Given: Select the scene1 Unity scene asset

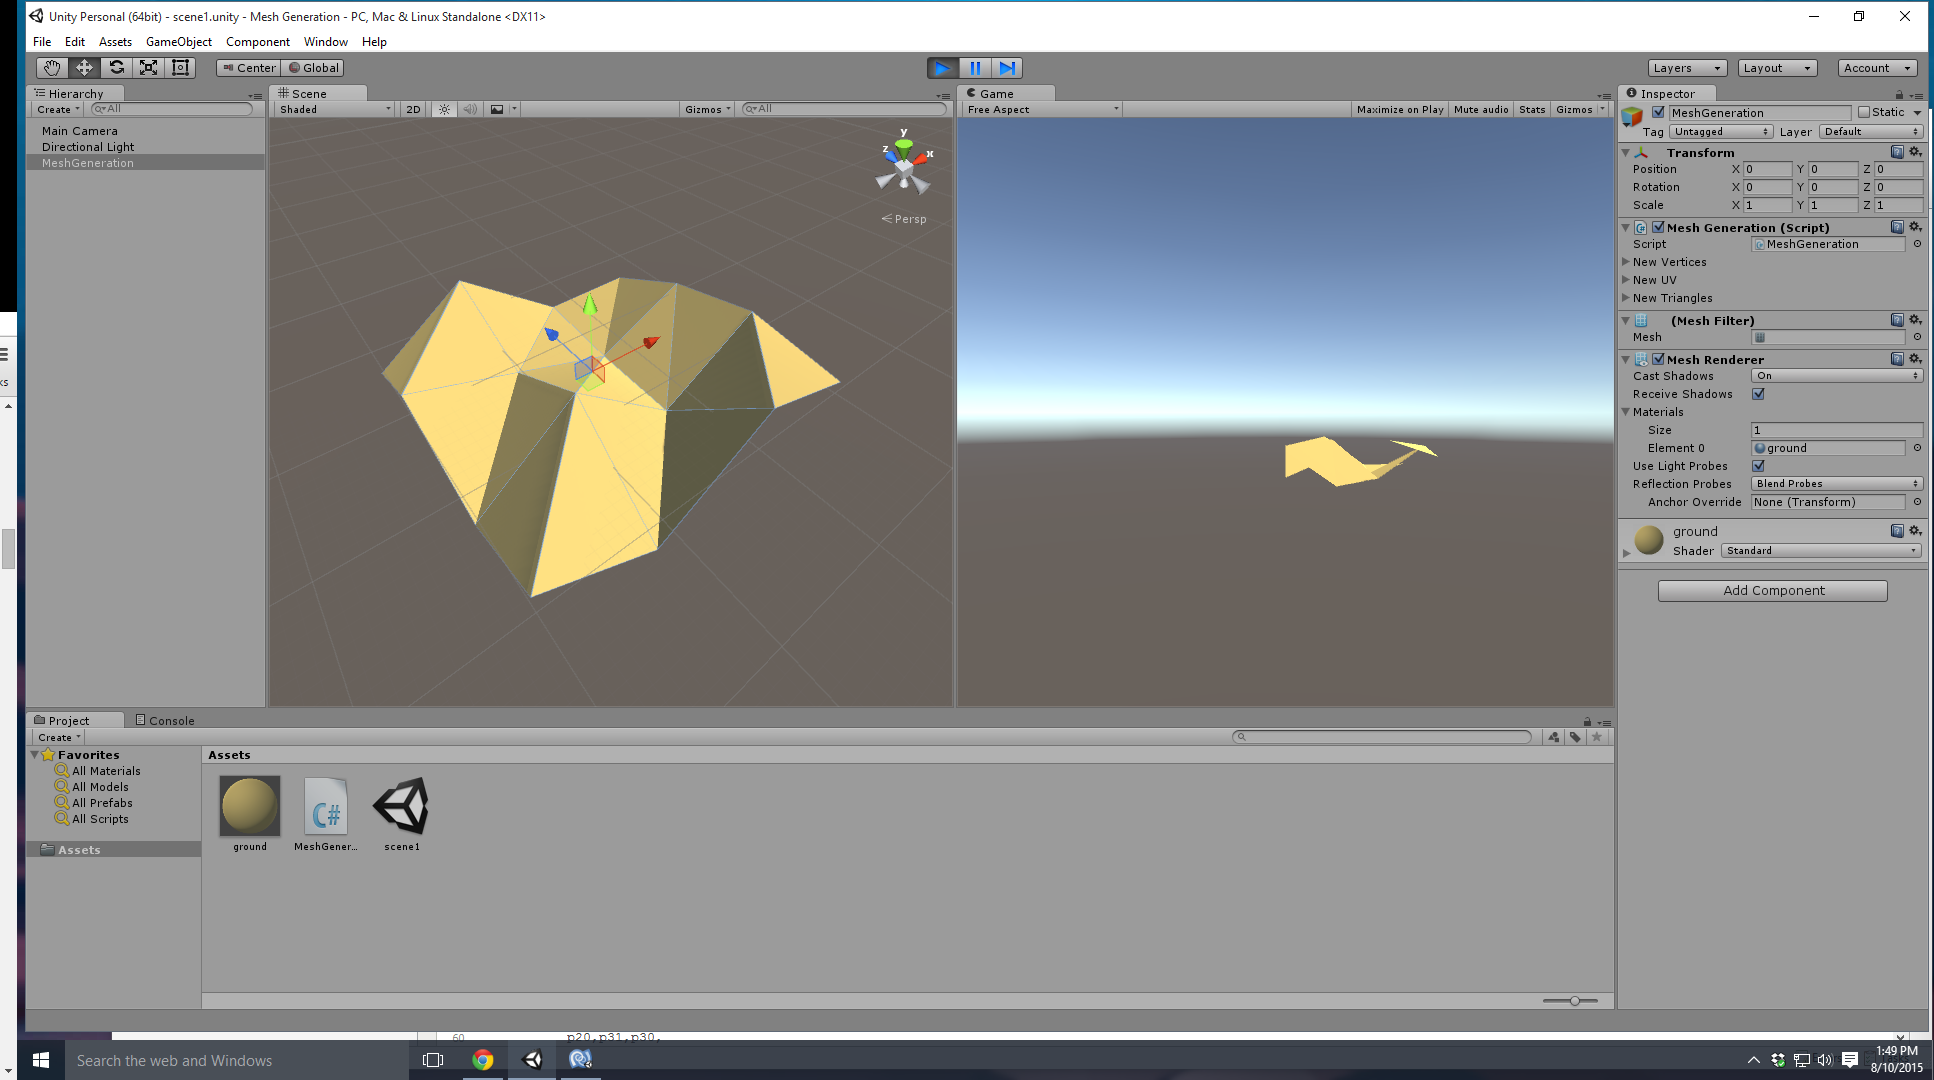Looking at the screenshot, I should click(x=402, y=814).
